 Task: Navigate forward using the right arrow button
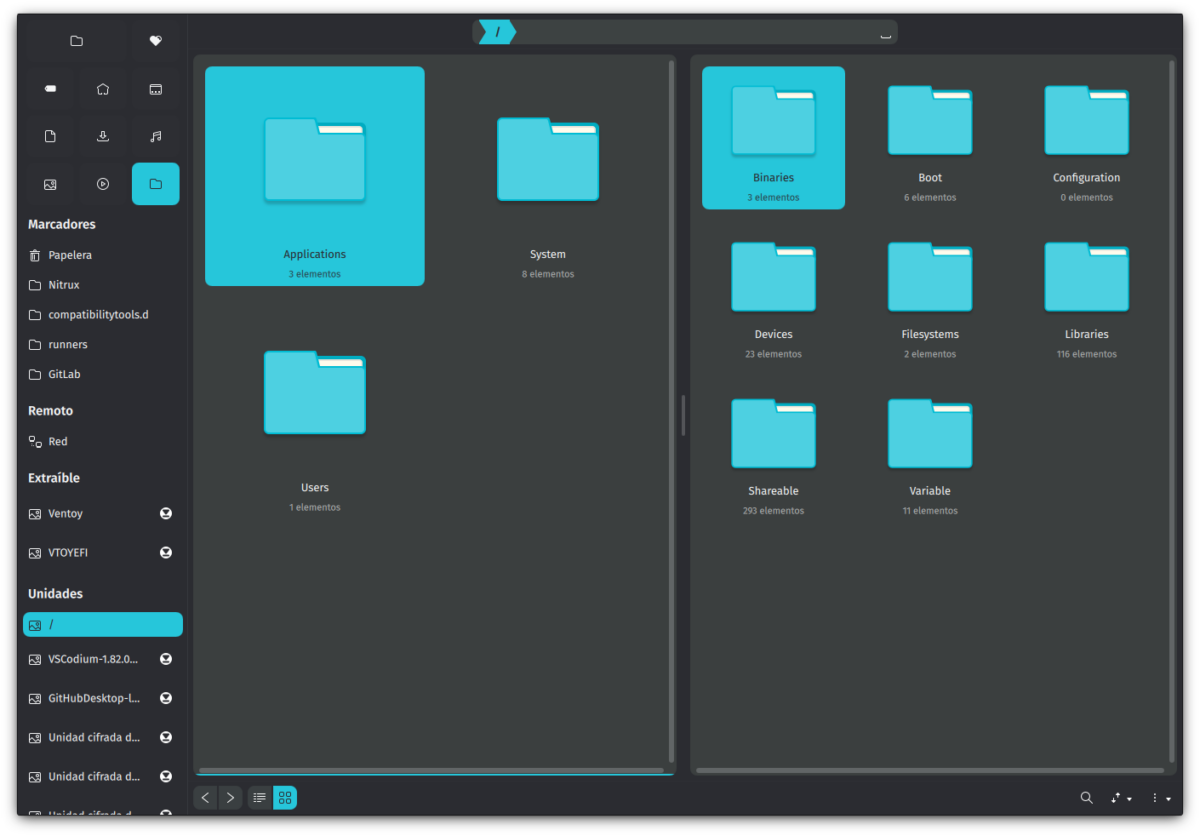point(230,797)
